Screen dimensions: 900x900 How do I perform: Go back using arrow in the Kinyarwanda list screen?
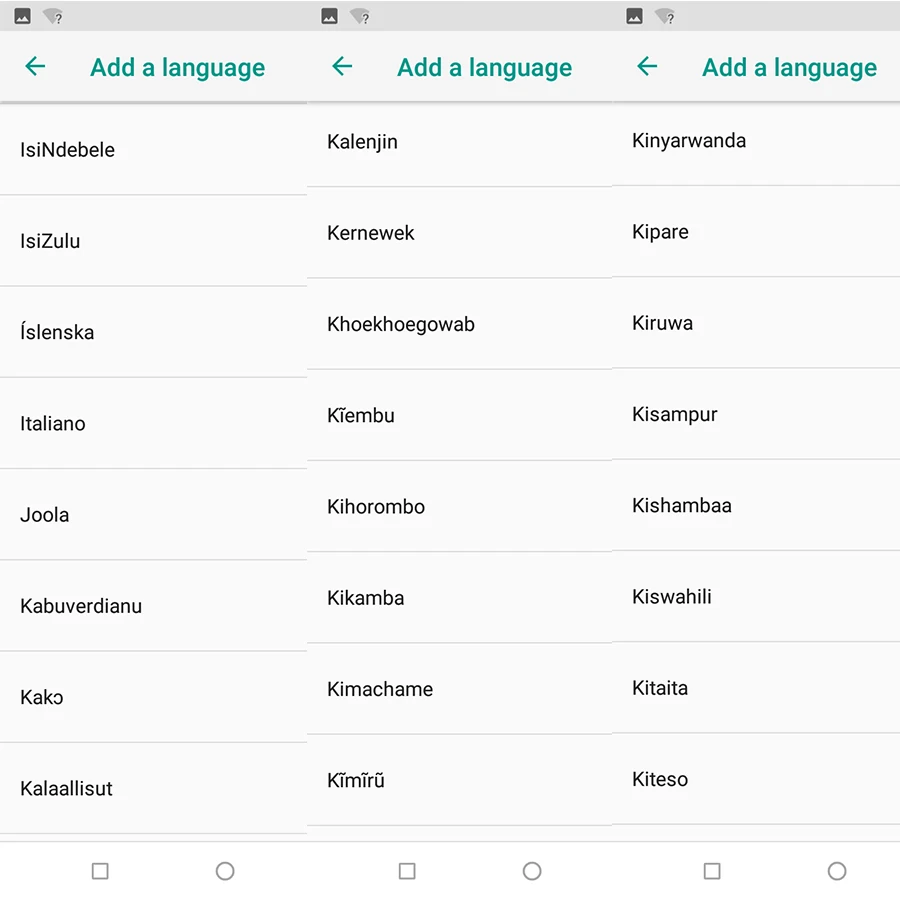click(647, 67)
